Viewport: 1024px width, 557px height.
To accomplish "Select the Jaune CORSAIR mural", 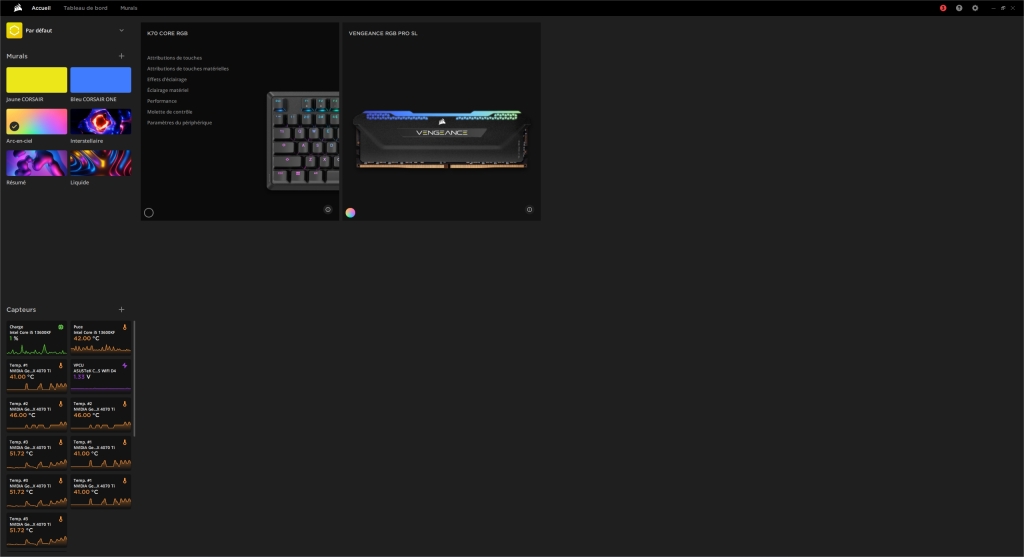I will pyautogui.click(x=37, y=80).
